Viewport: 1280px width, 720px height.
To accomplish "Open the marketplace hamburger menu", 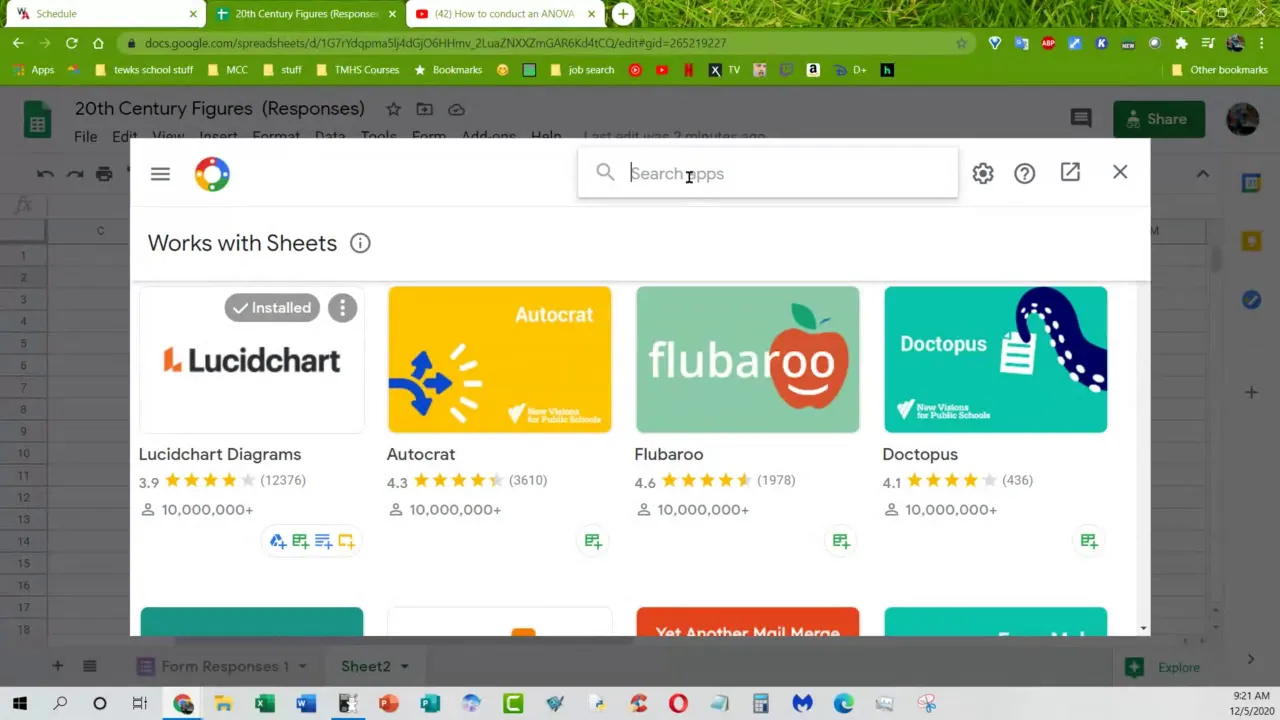I will [160, 174].
